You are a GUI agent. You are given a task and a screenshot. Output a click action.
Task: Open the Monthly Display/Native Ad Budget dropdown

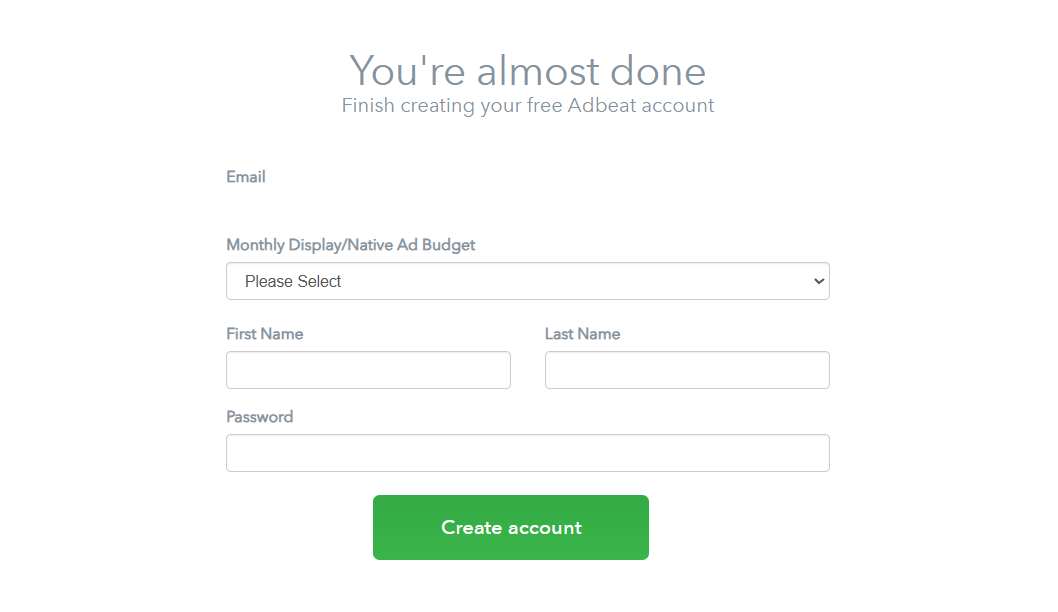pos(528,281)
